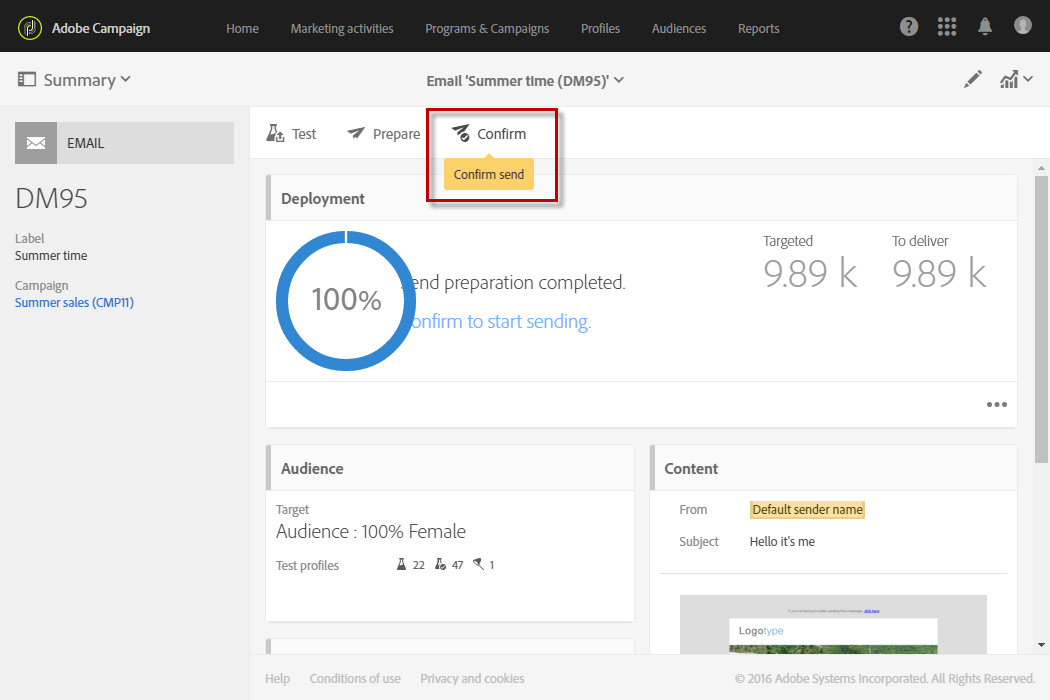
Task: Click the test profiles flask icon showing 22
Action: 401,564
